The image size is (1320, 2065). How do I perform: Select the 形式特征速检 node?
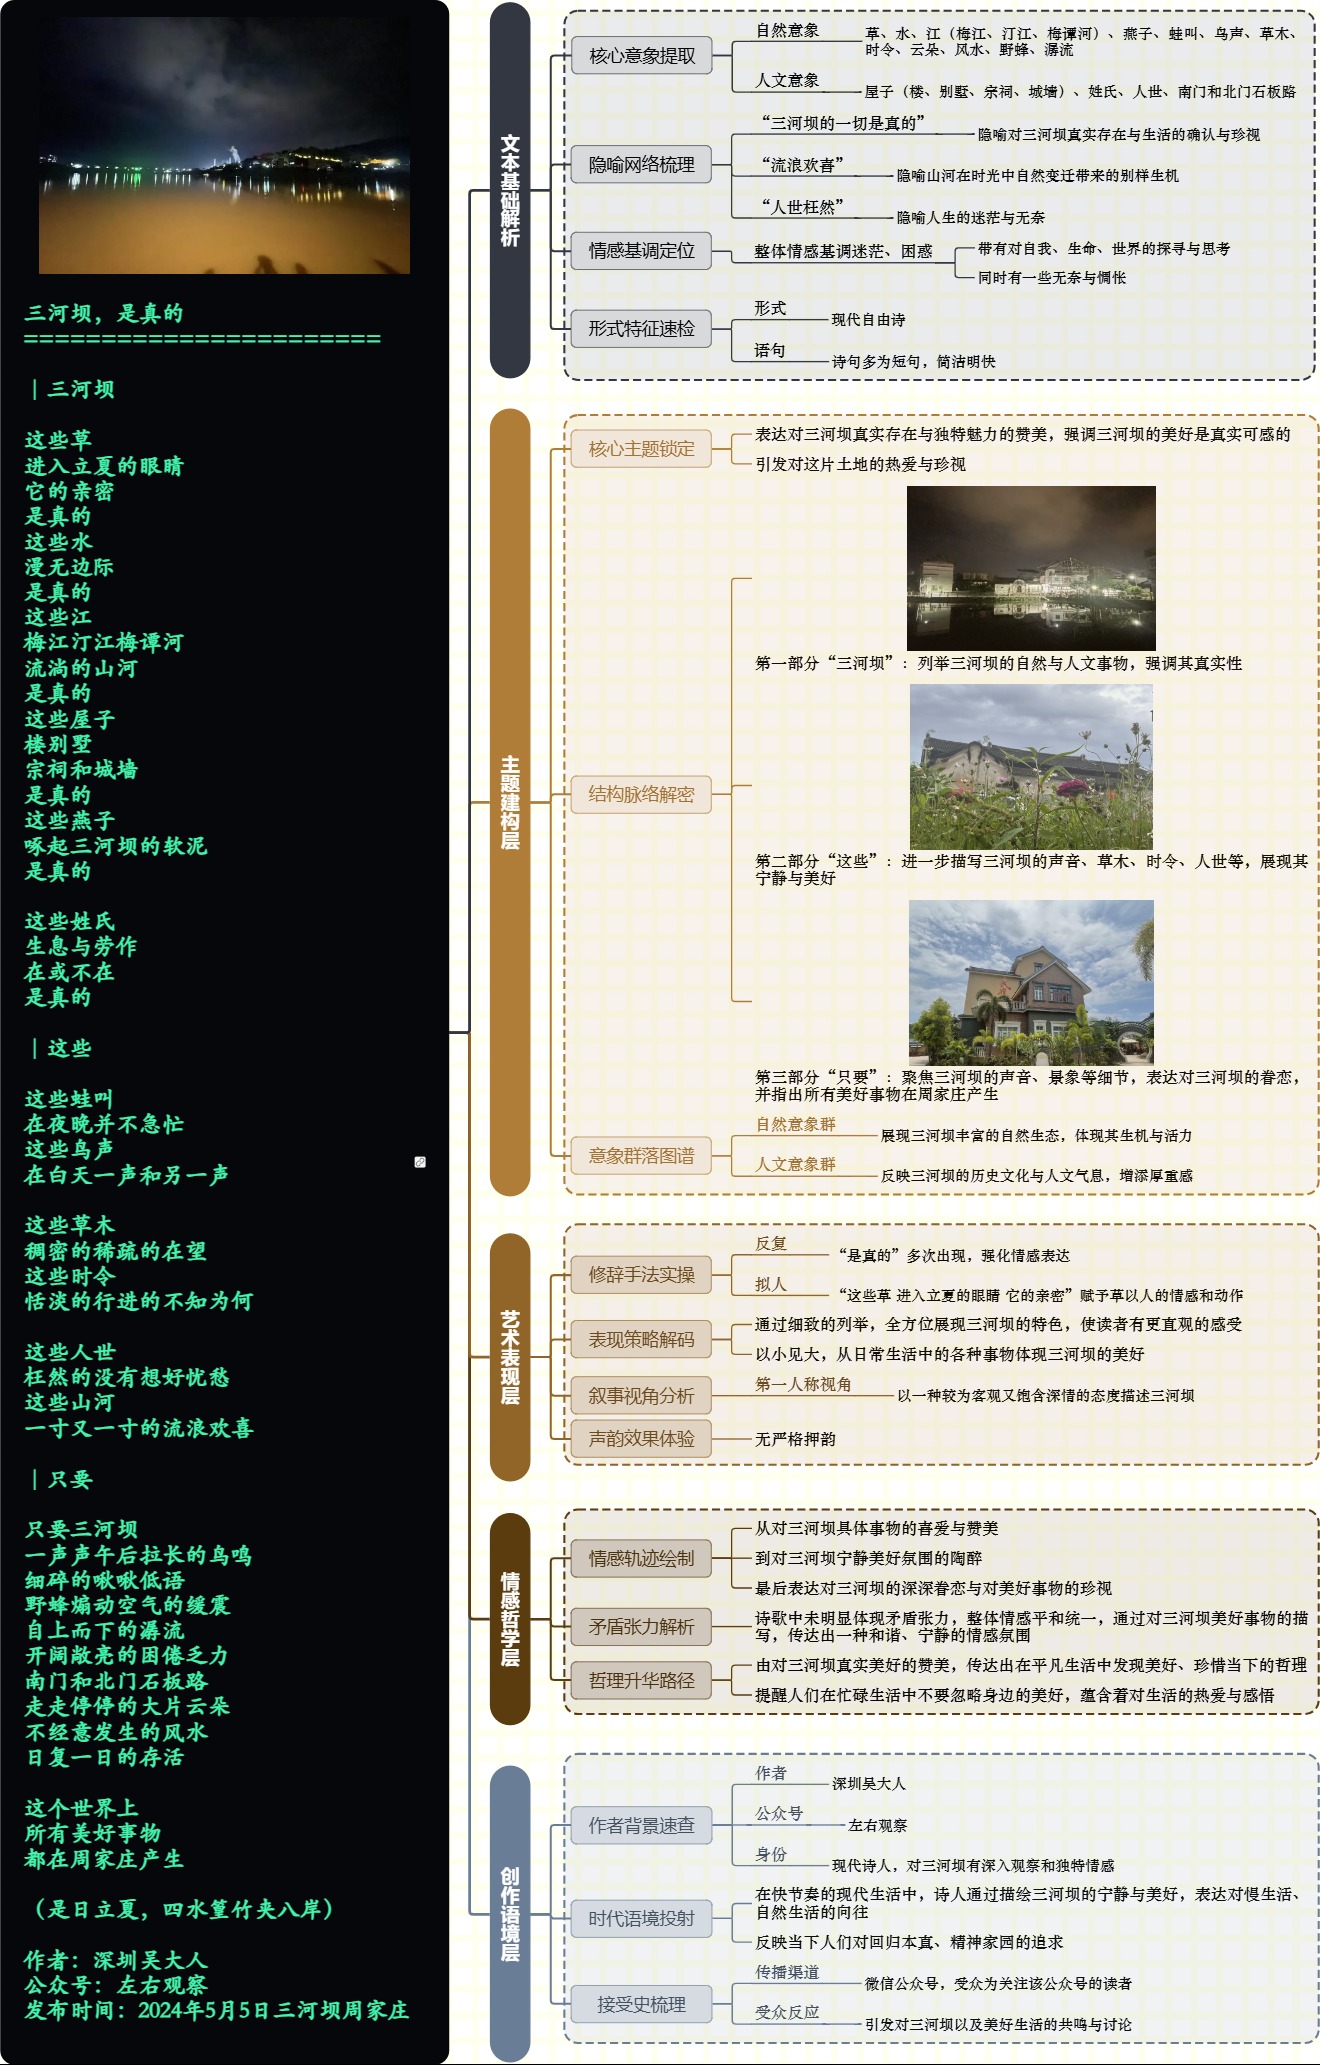(641, 329)
